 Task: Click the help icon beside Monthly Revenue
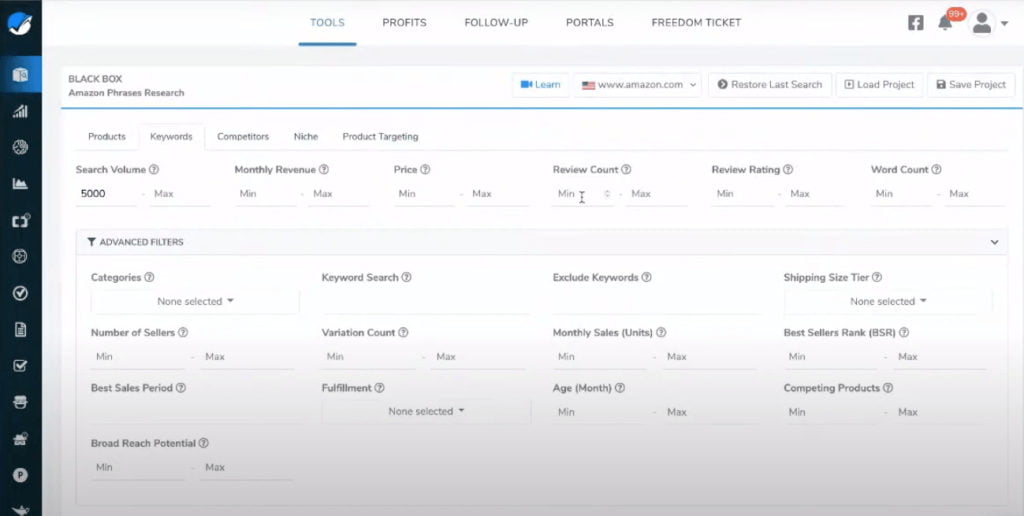pyautogui.click(x=323, y=169)
